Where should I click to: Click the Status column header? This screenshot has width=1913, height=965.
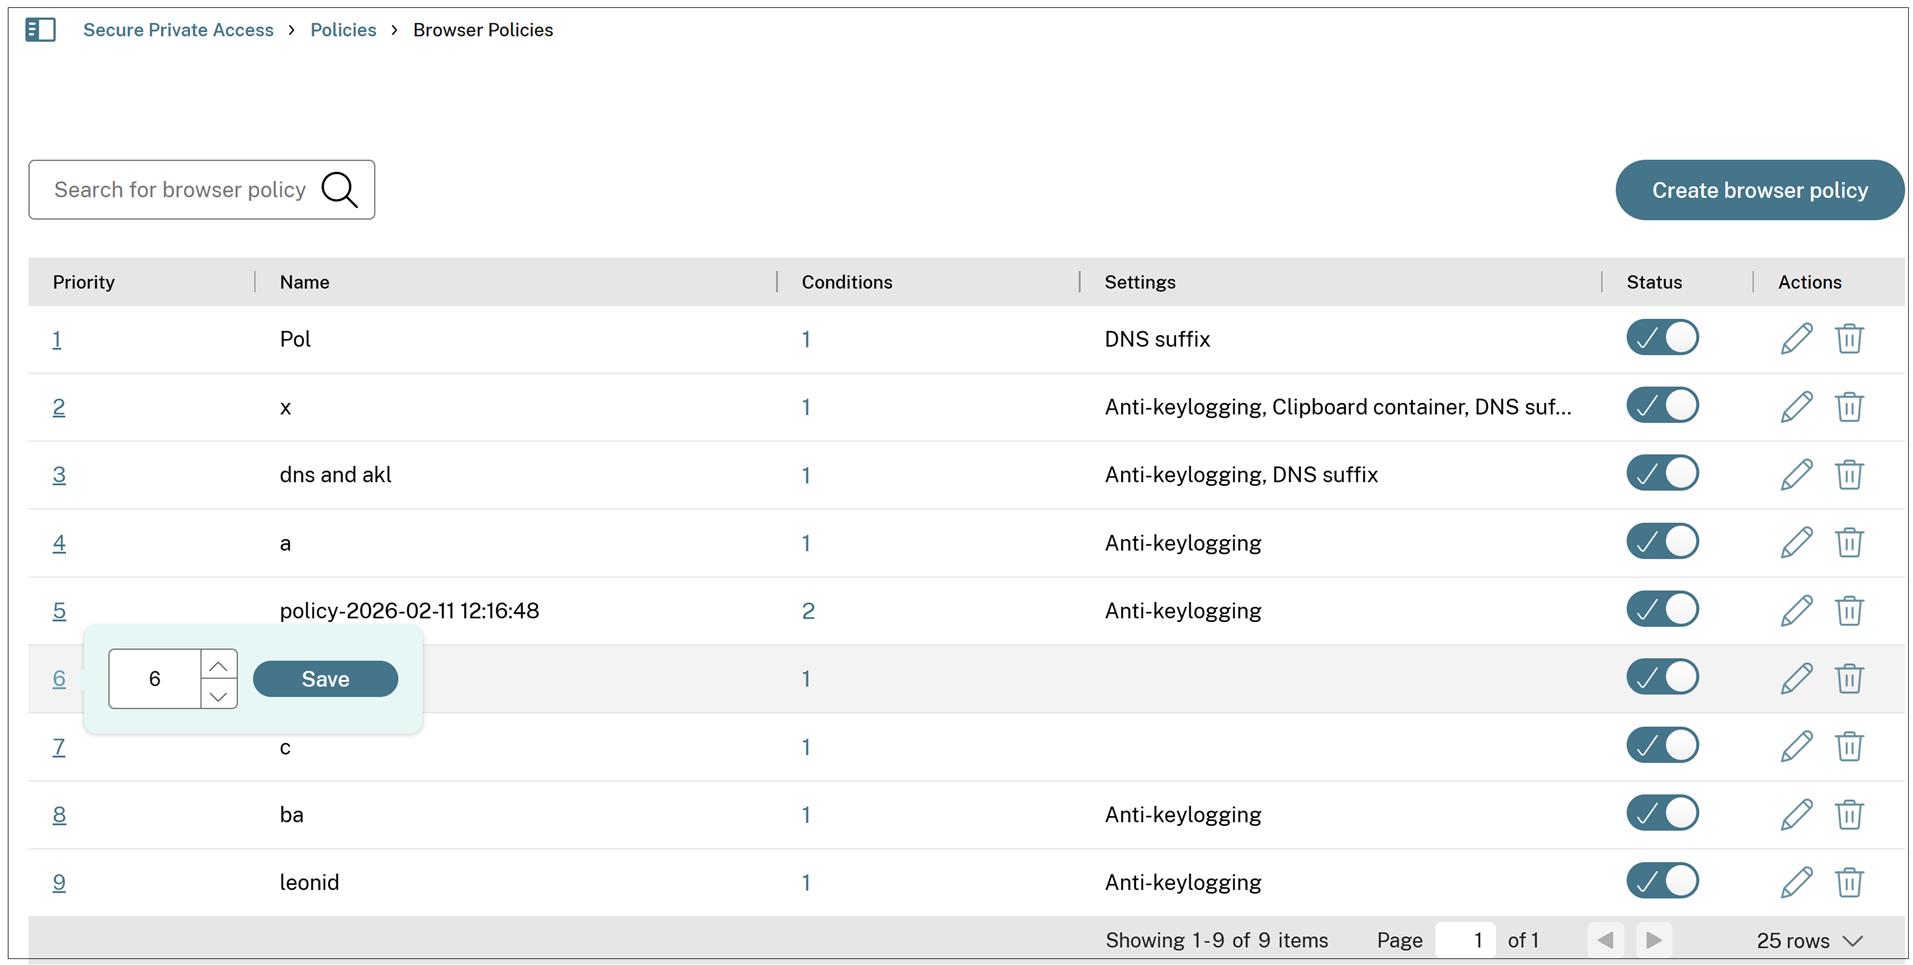(x=1654, y=282)
